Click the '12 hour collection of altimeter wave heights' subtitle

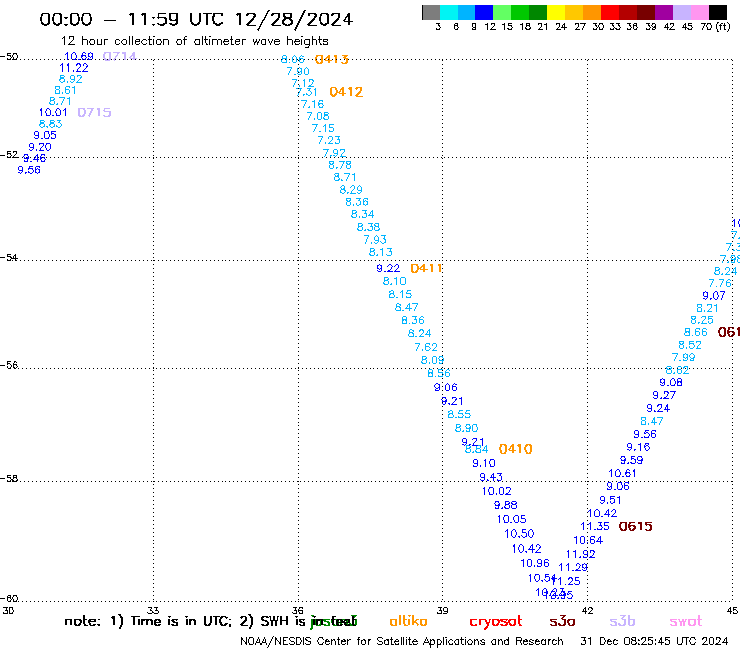[194, 41]
